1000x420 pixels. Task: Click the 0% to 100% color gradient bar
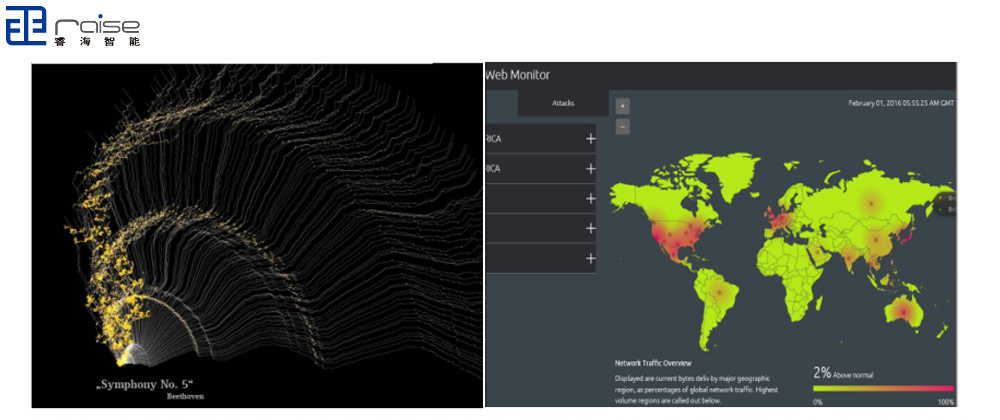pyautogui.click(x=884, y=388)
